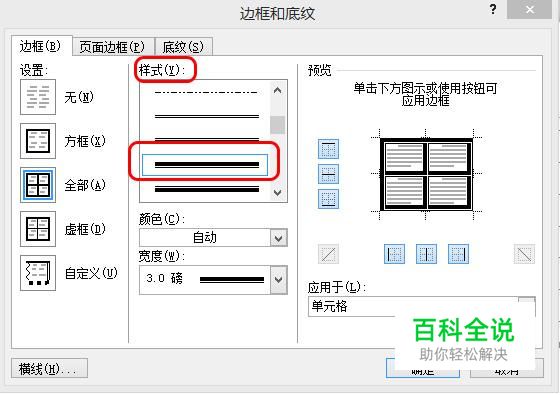The width and height of the screenshot is (560, 395).
Task: Select the highlighted thin-thick line style
Action: pos(205,165)
